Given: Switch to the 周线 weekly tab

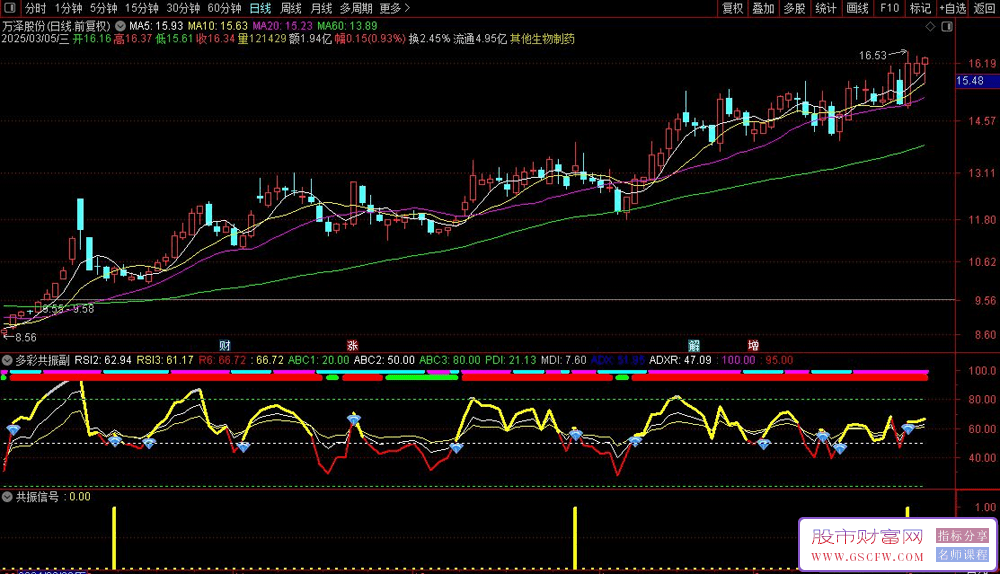Looking at the screenshot, I should pyautogui.click(x=291, y=8).
